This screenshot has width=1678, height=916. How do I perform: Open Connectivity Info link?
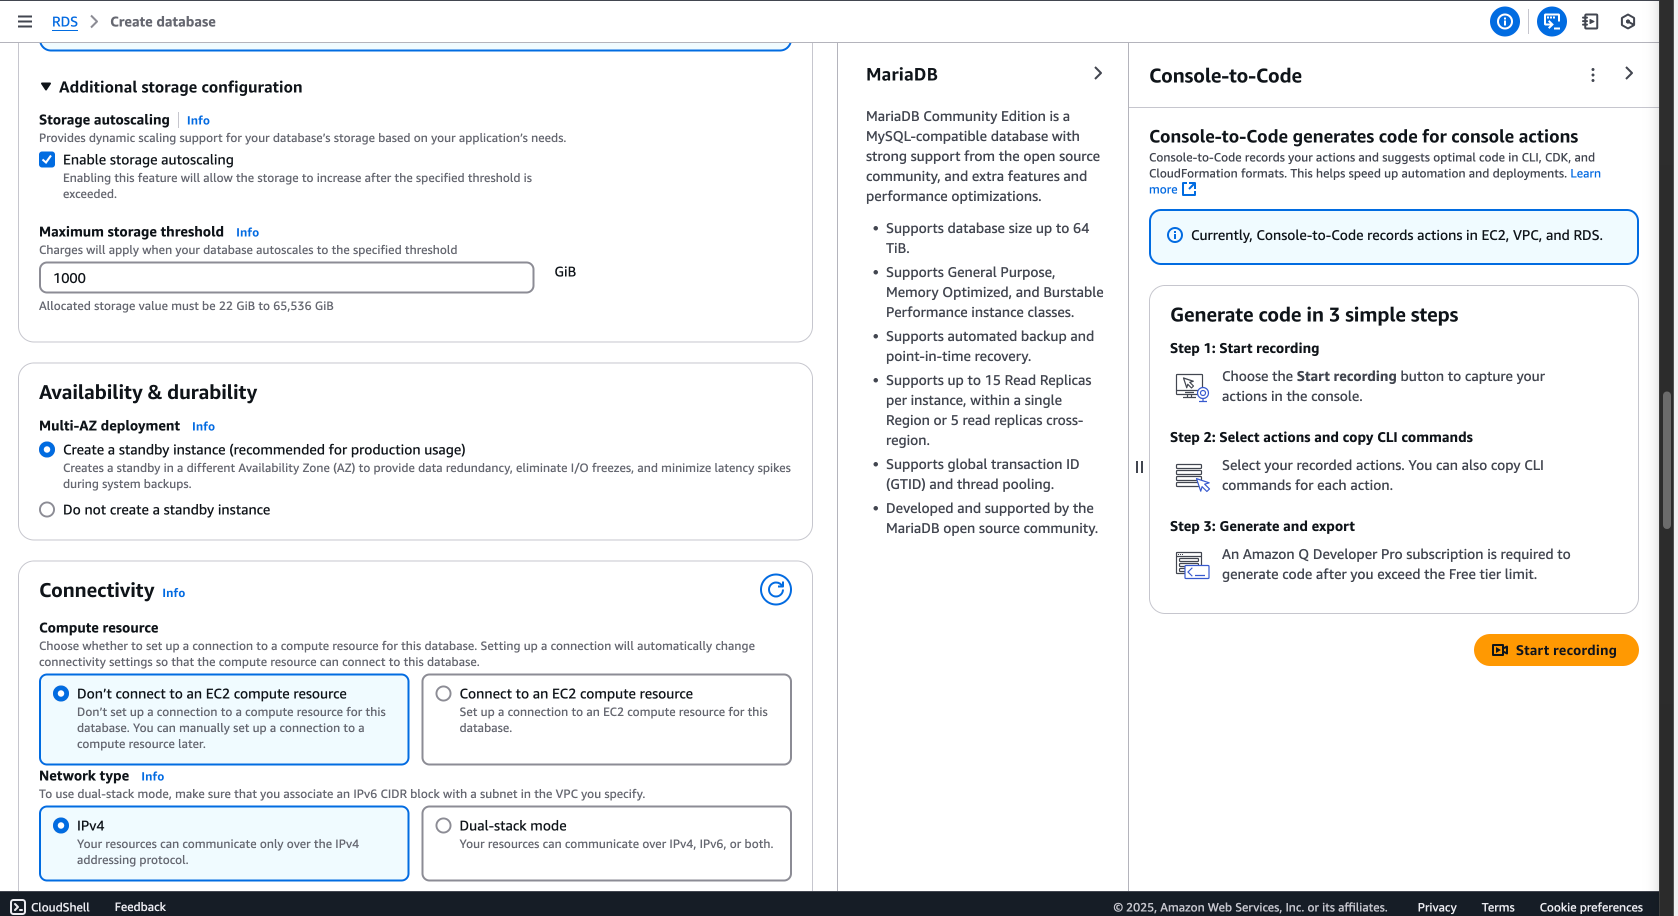pyautogui.click(x=174, y=593)
